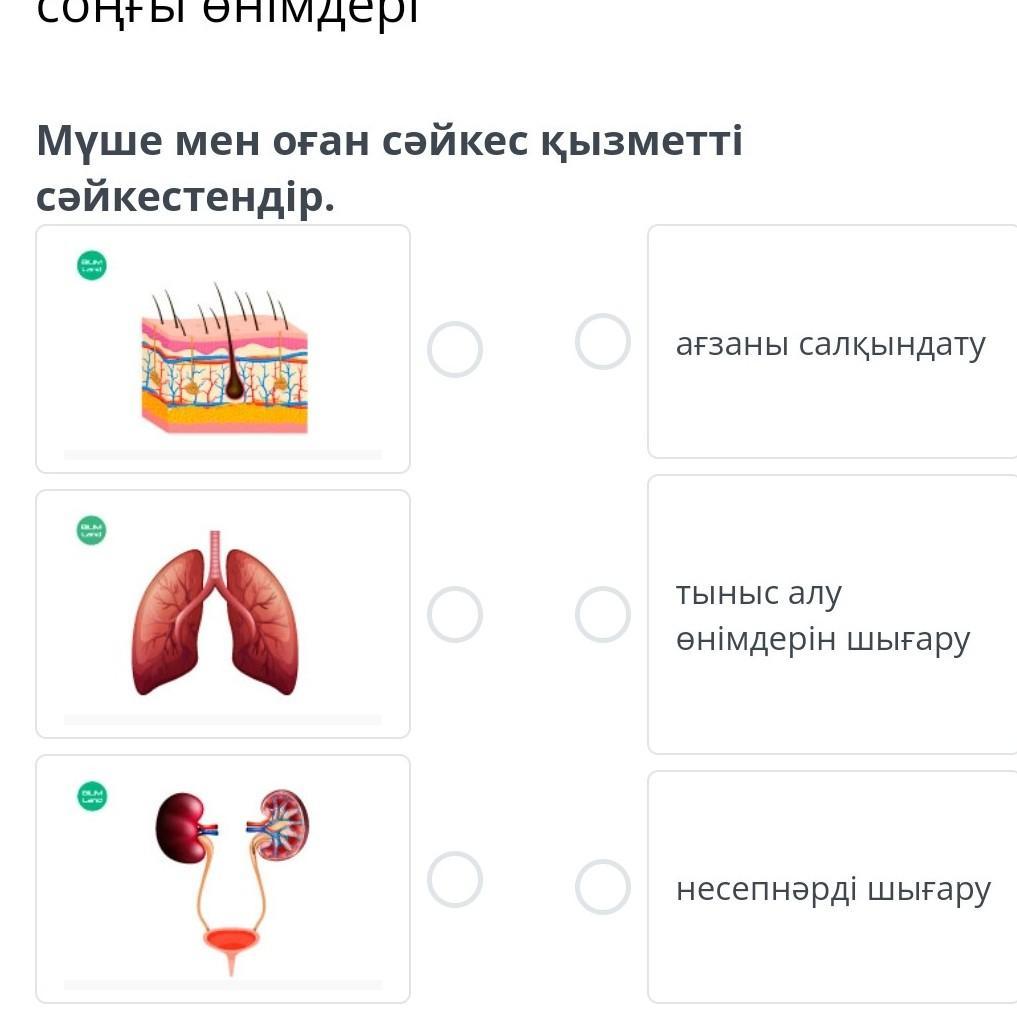Screen dimensions: 1017x1032
Task: Select the radio button beside the kidneys image
Action: point(455,879)
